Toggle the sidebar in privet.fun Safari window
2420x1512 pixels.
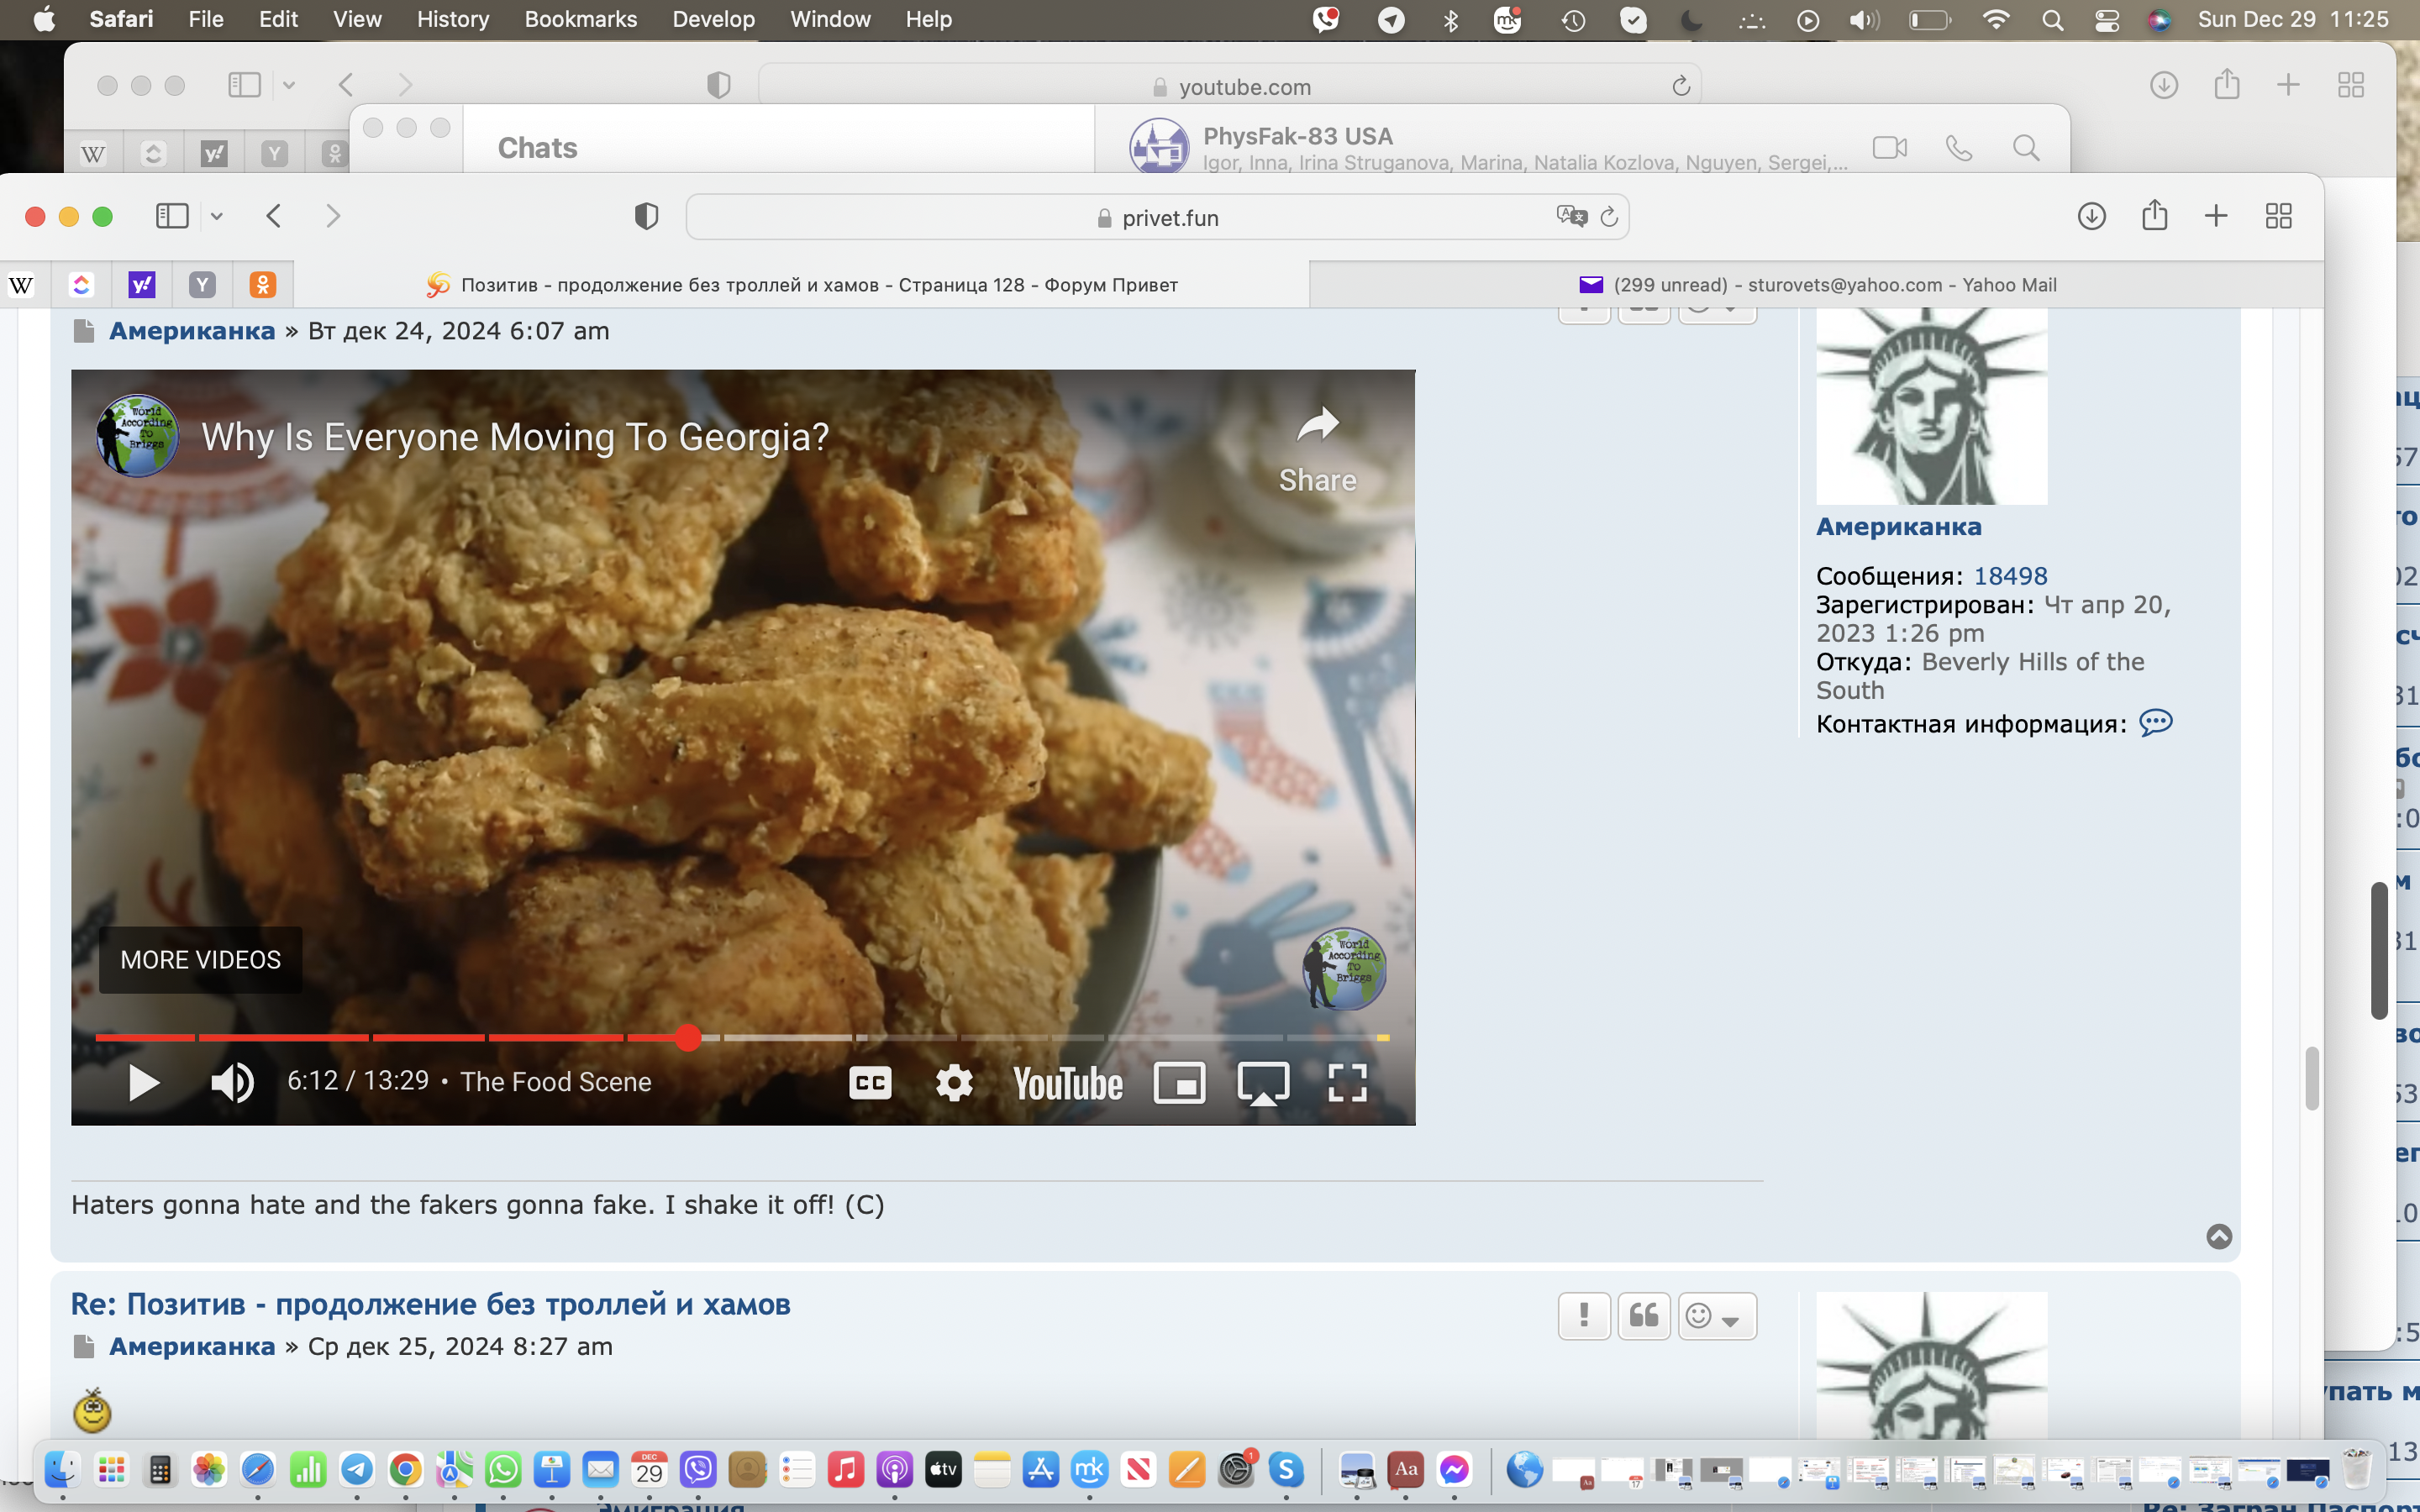(x=172, y=216)
